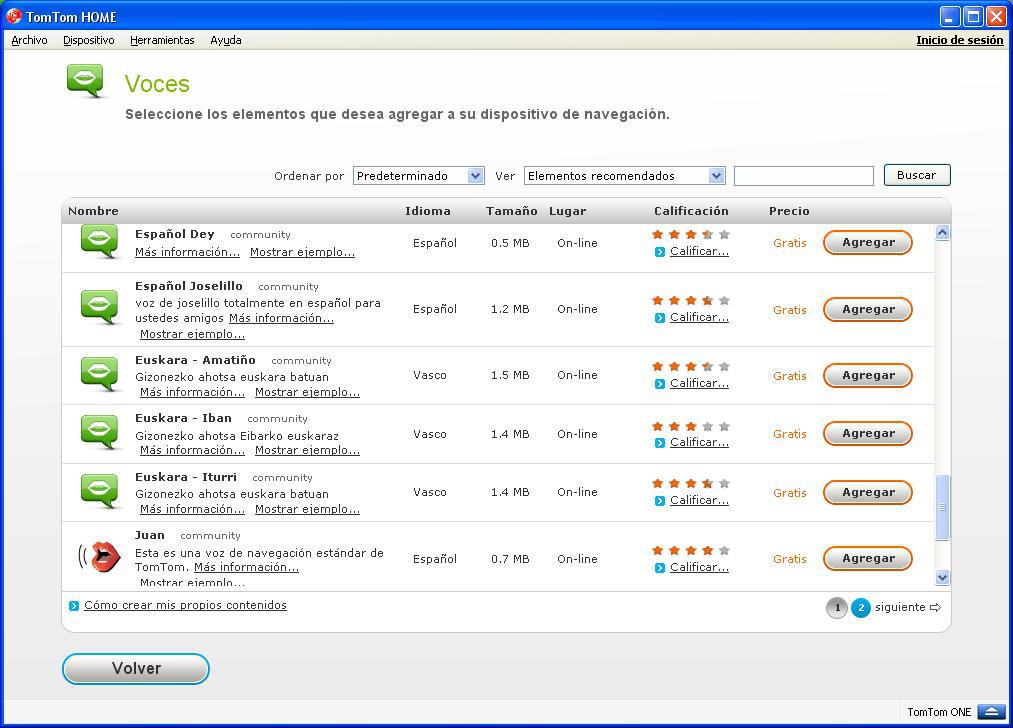Click the eject icon next to TomTom ONE
1013x728 pixels.
[x=991, y=712]
